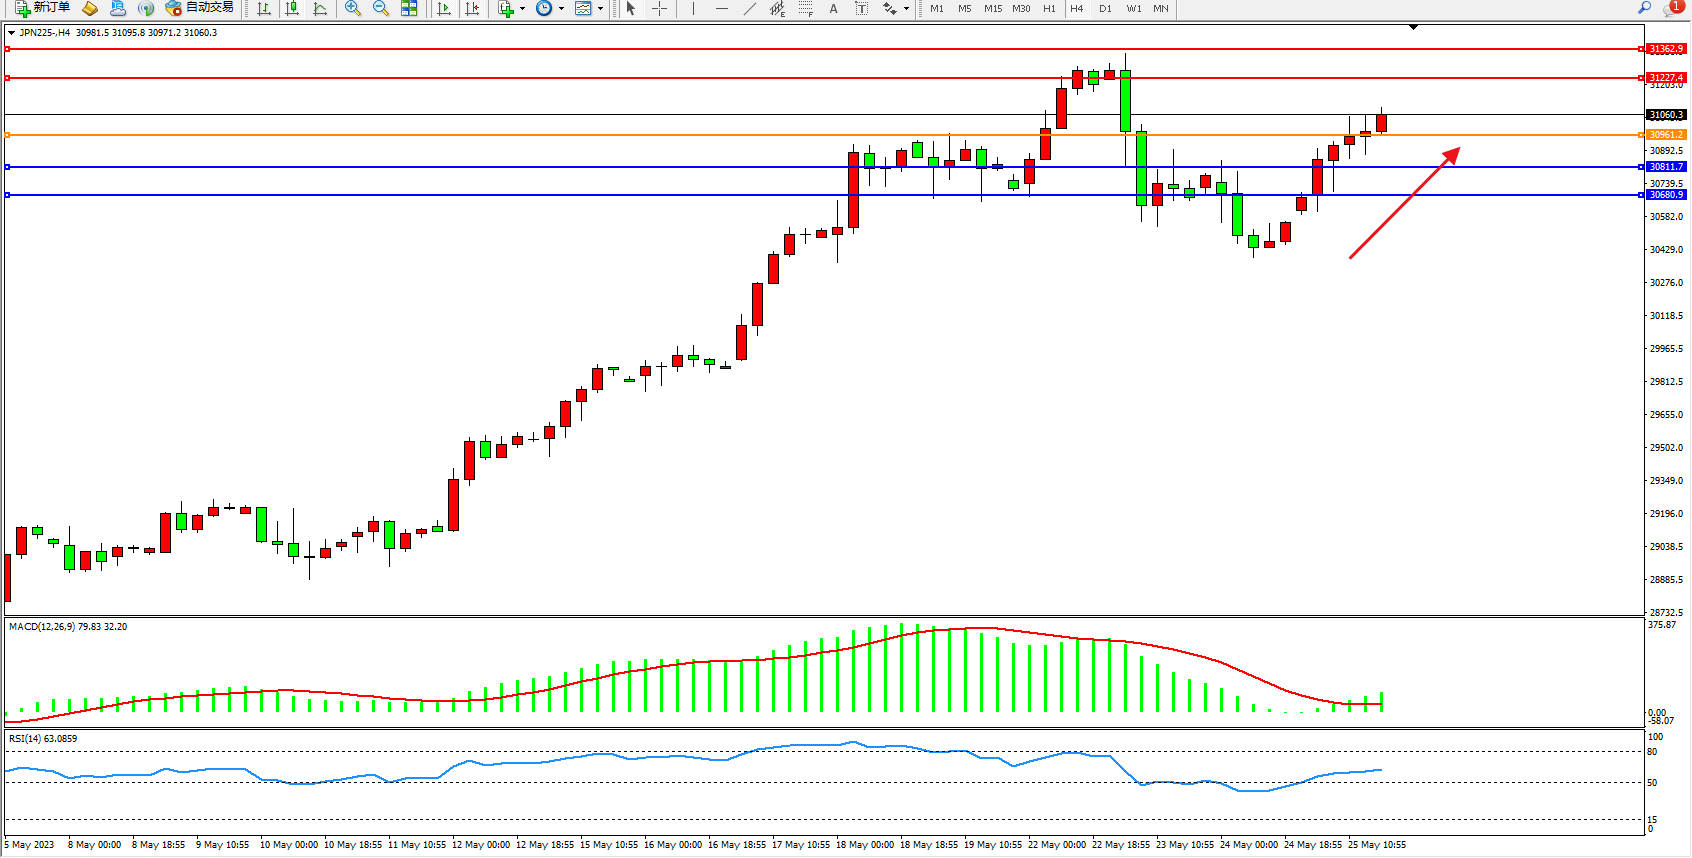The width and height of the screenshot is (1692, 858).
Task: Select the crosshair tool
Action: [x=659, y=8]
